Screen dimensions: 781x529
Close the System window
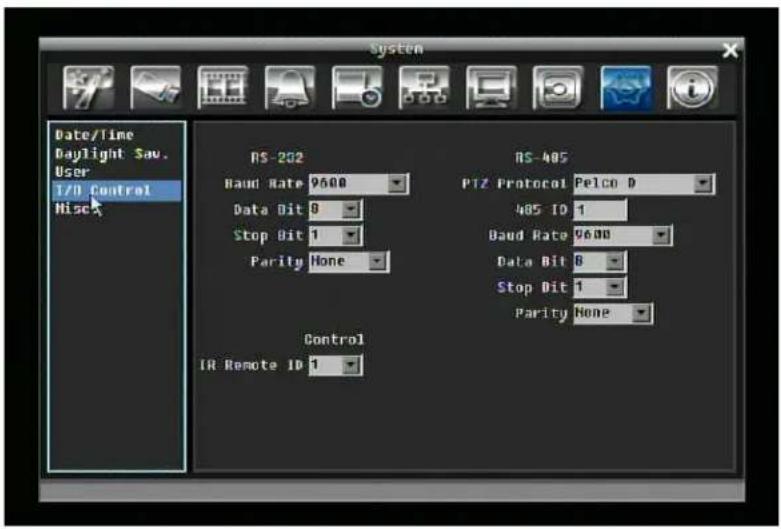(x=730, y=50)
